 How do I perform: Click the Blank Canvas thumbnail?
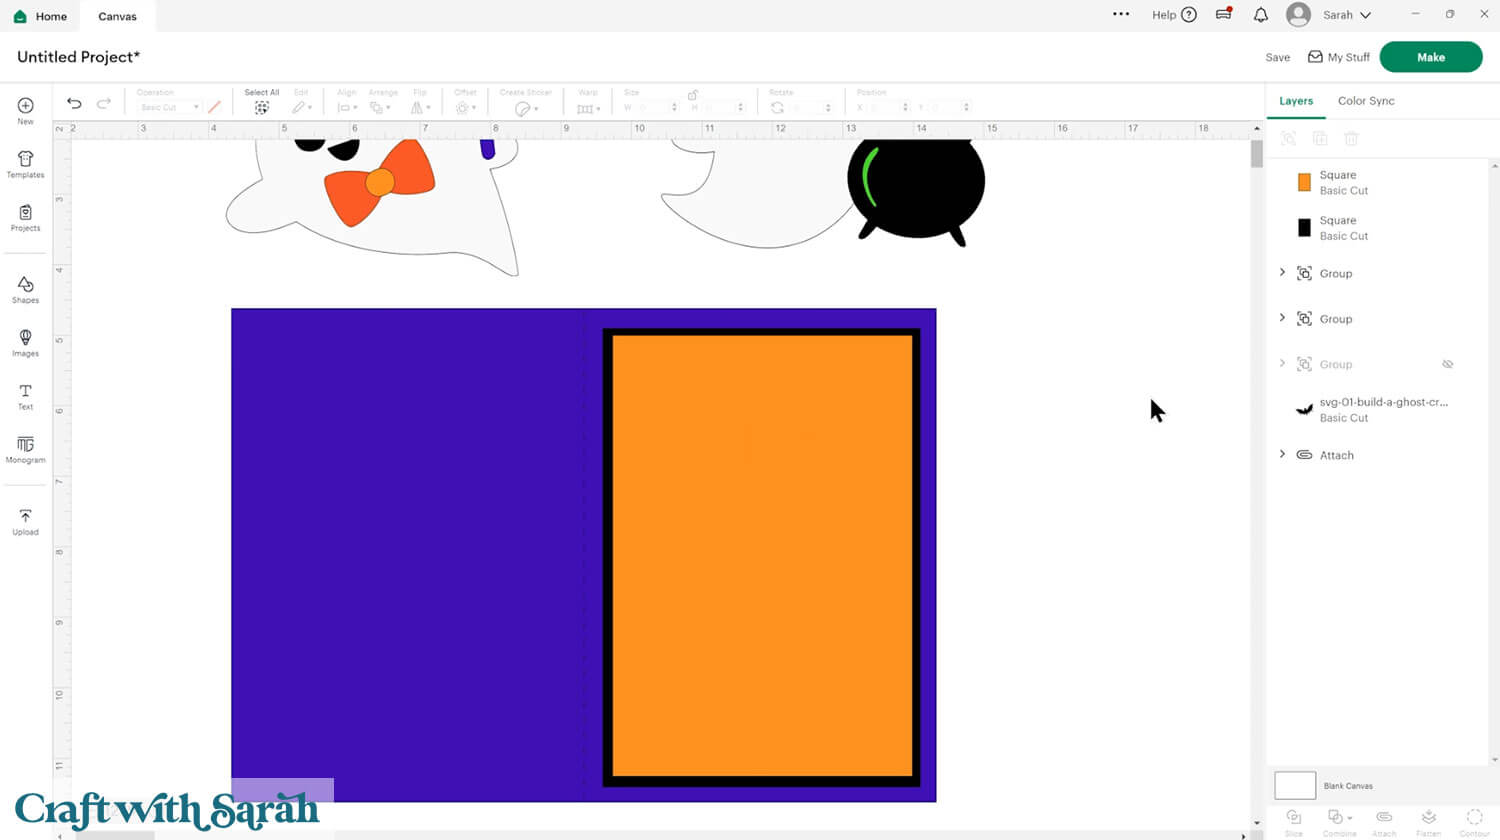pyautogui.click(x=1295, y=785)
